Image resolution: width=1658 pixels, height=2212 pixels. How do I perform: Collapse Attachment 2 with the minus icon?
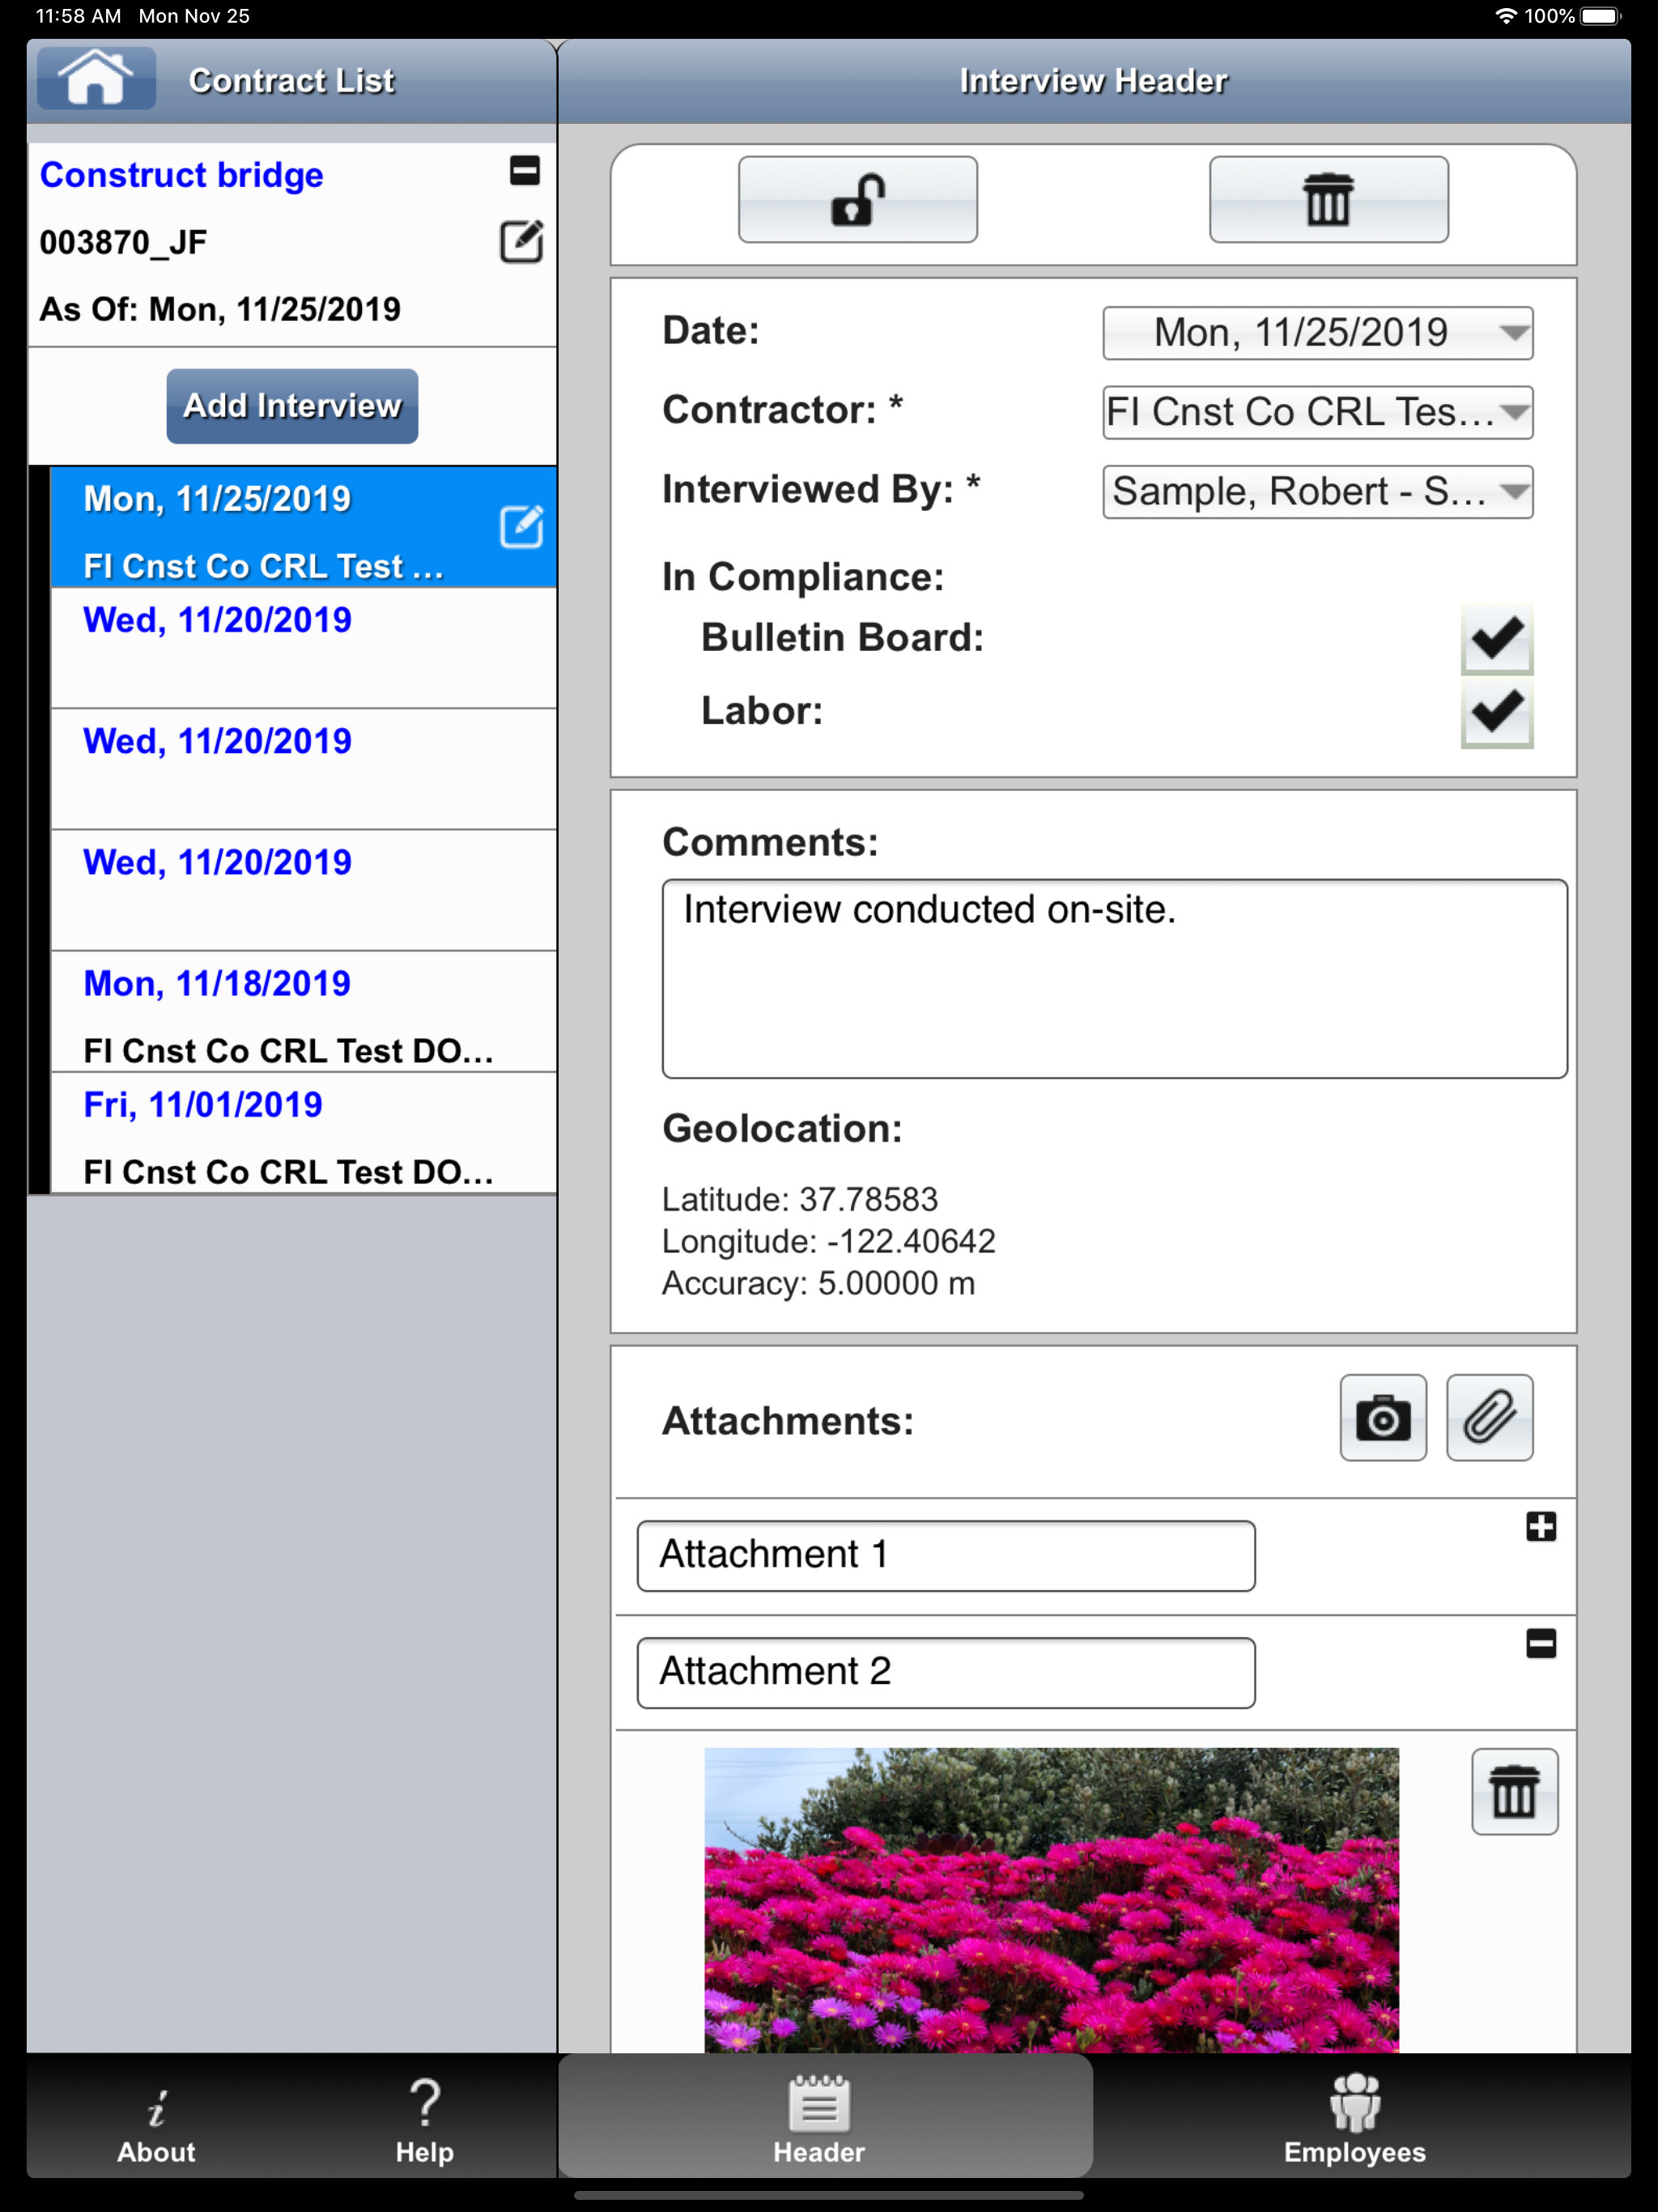click(1541, 1644)
